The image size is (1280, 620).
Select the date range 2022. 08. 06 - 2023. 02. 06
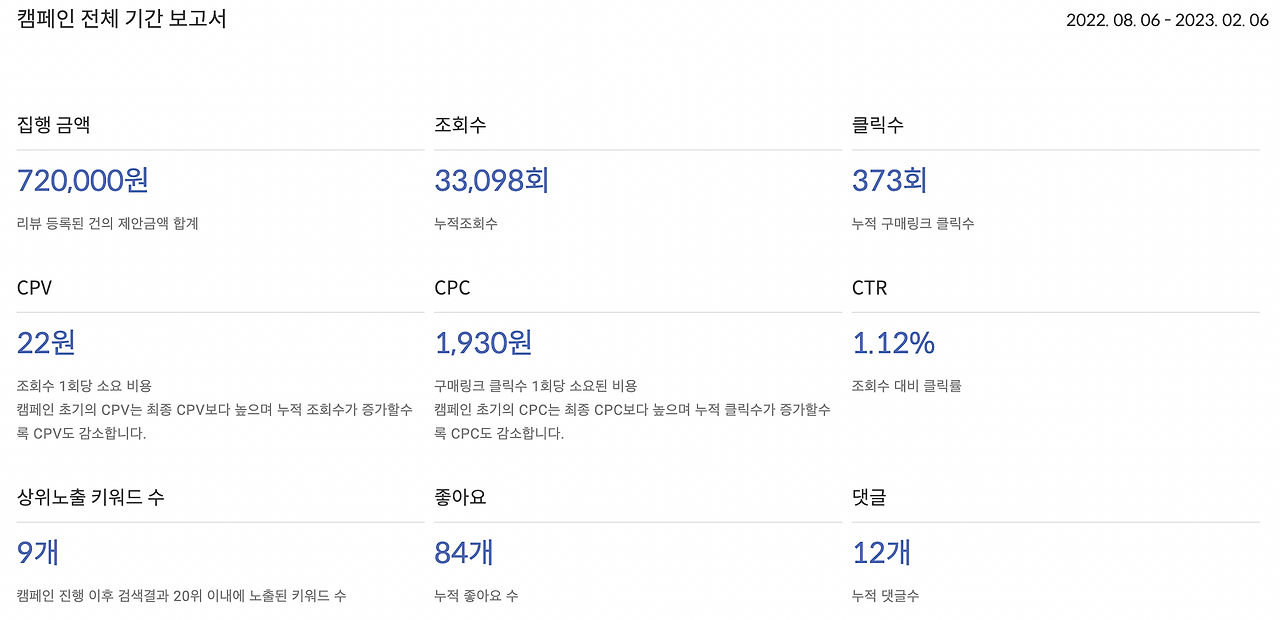pos(1167,20)
